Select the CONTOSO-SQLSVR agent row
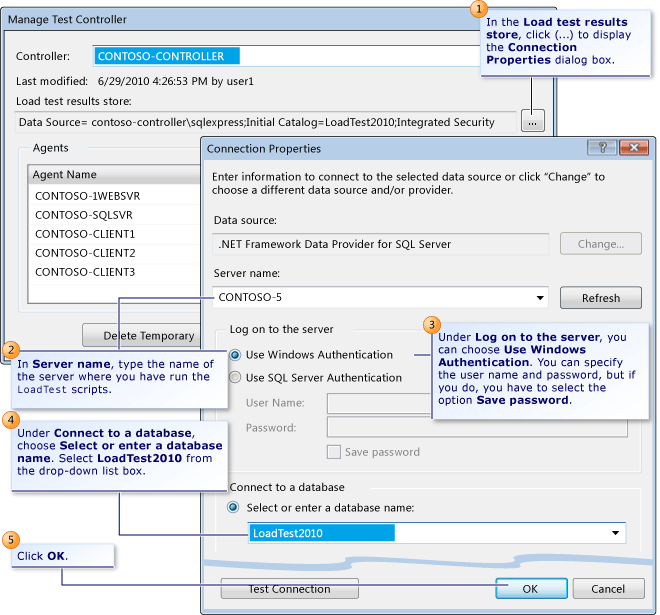The image size is (660, 615). coord(114,215)
